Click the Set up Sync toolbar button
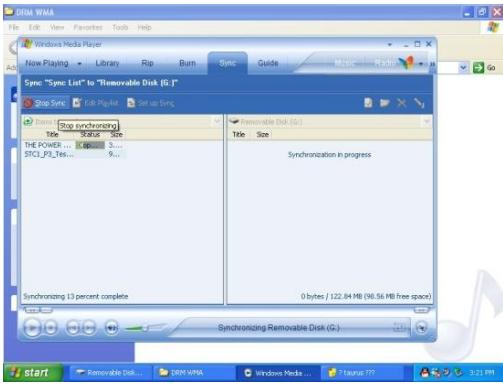 (151, 103)
